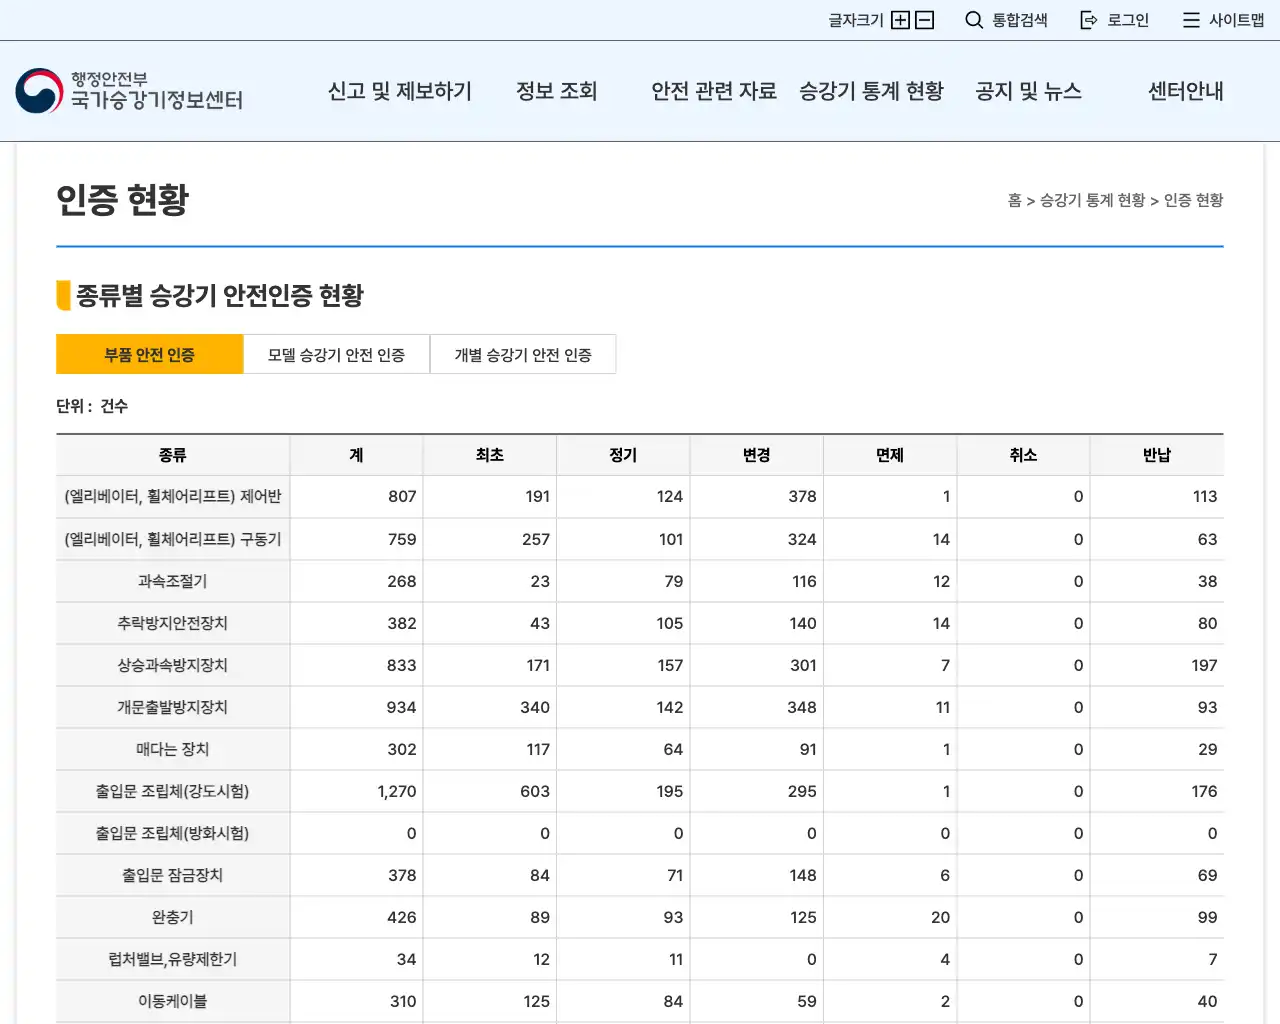Screen dimensions: 1280x1024
Task: Click the 변경 column header
Action: [x=757, y=455]
